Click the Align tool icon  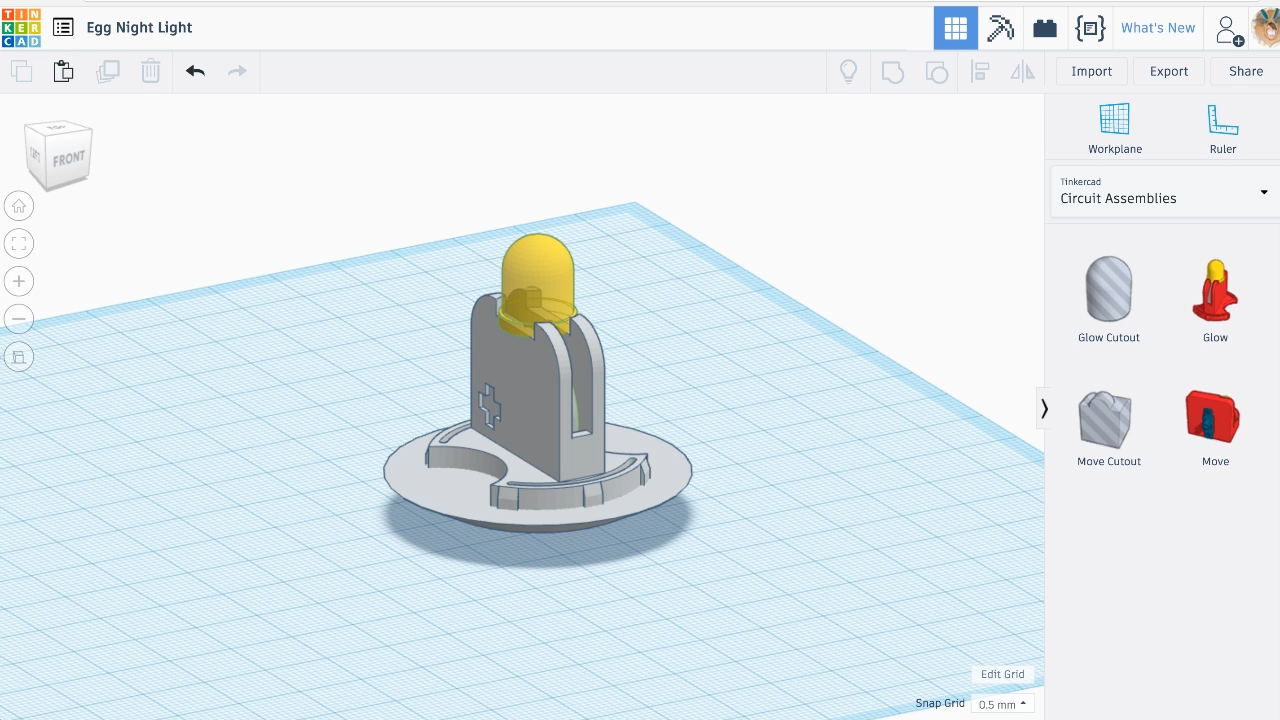pyautogui.click(x=980, y=71)
